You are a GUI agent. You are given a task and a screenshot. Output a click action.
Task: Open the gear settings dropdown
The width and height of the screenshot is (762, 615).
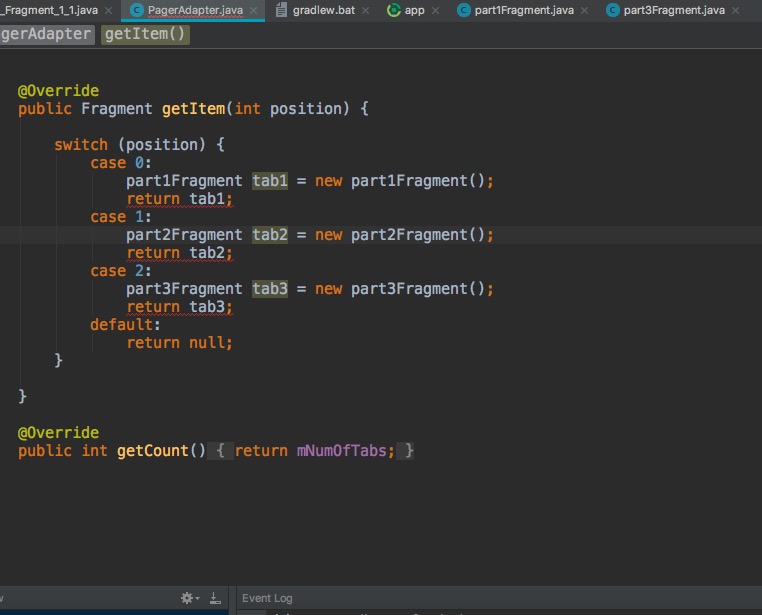[190, 598]
